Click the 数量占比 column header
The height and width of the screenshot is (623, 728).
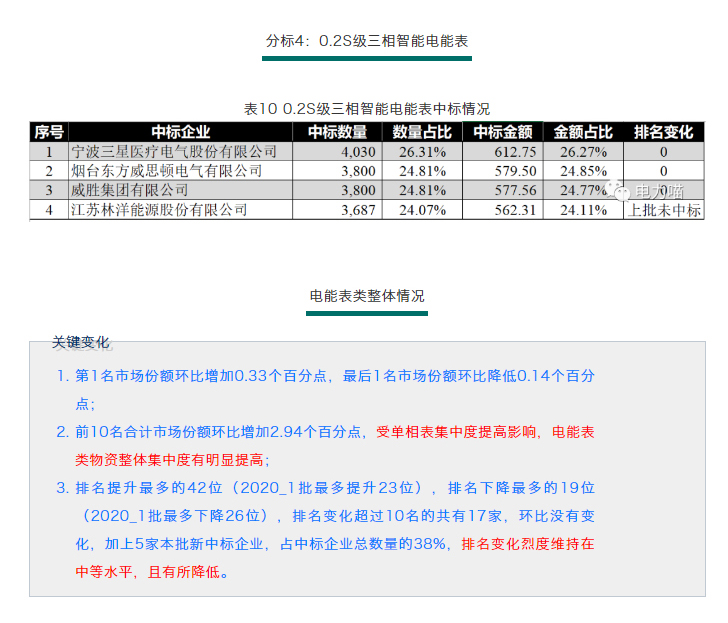421,132
